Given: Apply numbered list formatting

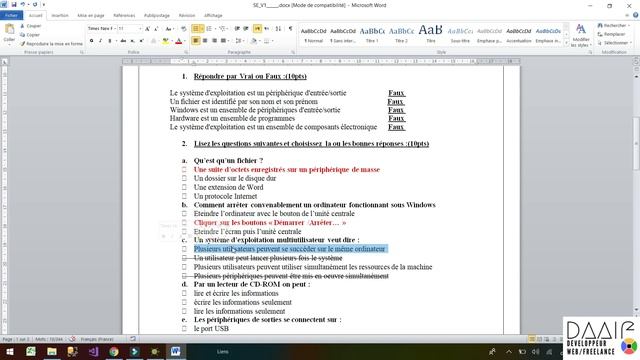Looking at the screenshot, I should coord(209,29).
